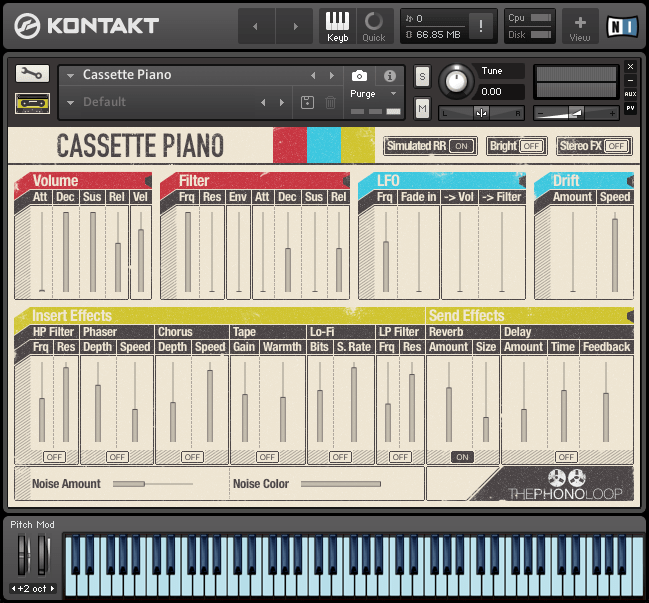Load next snapshot beside Default
649x603 pixels.
coord(282,102)
